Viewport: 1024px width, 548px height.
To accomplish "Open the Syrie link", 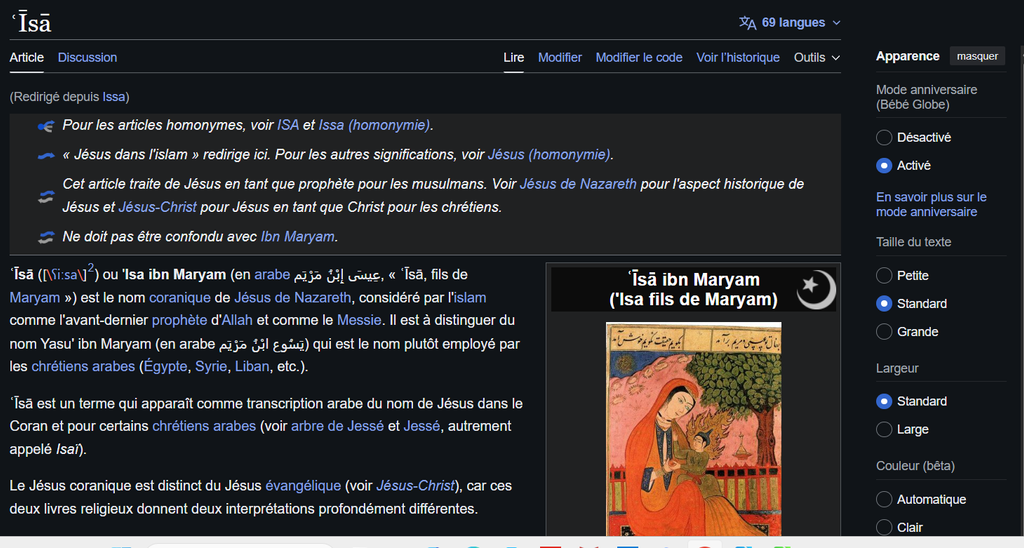I will click(211, 366).
